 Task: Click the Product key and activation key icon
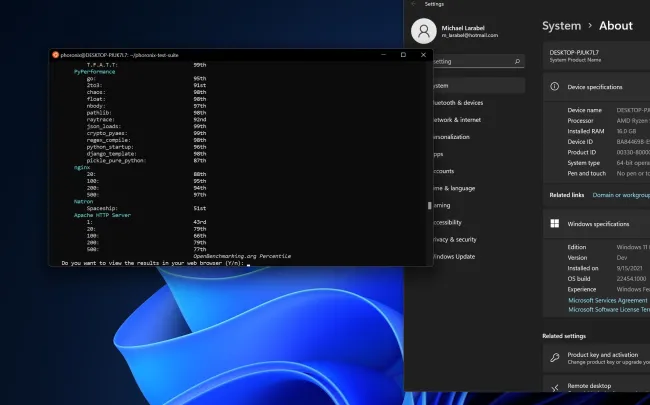pyautogui.click(x=555, y=358)
